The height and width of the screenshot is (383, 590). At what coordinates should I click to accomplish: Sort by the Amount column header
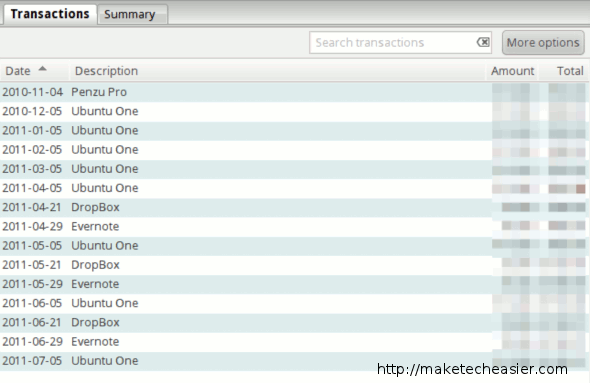(x=512, y=71)
